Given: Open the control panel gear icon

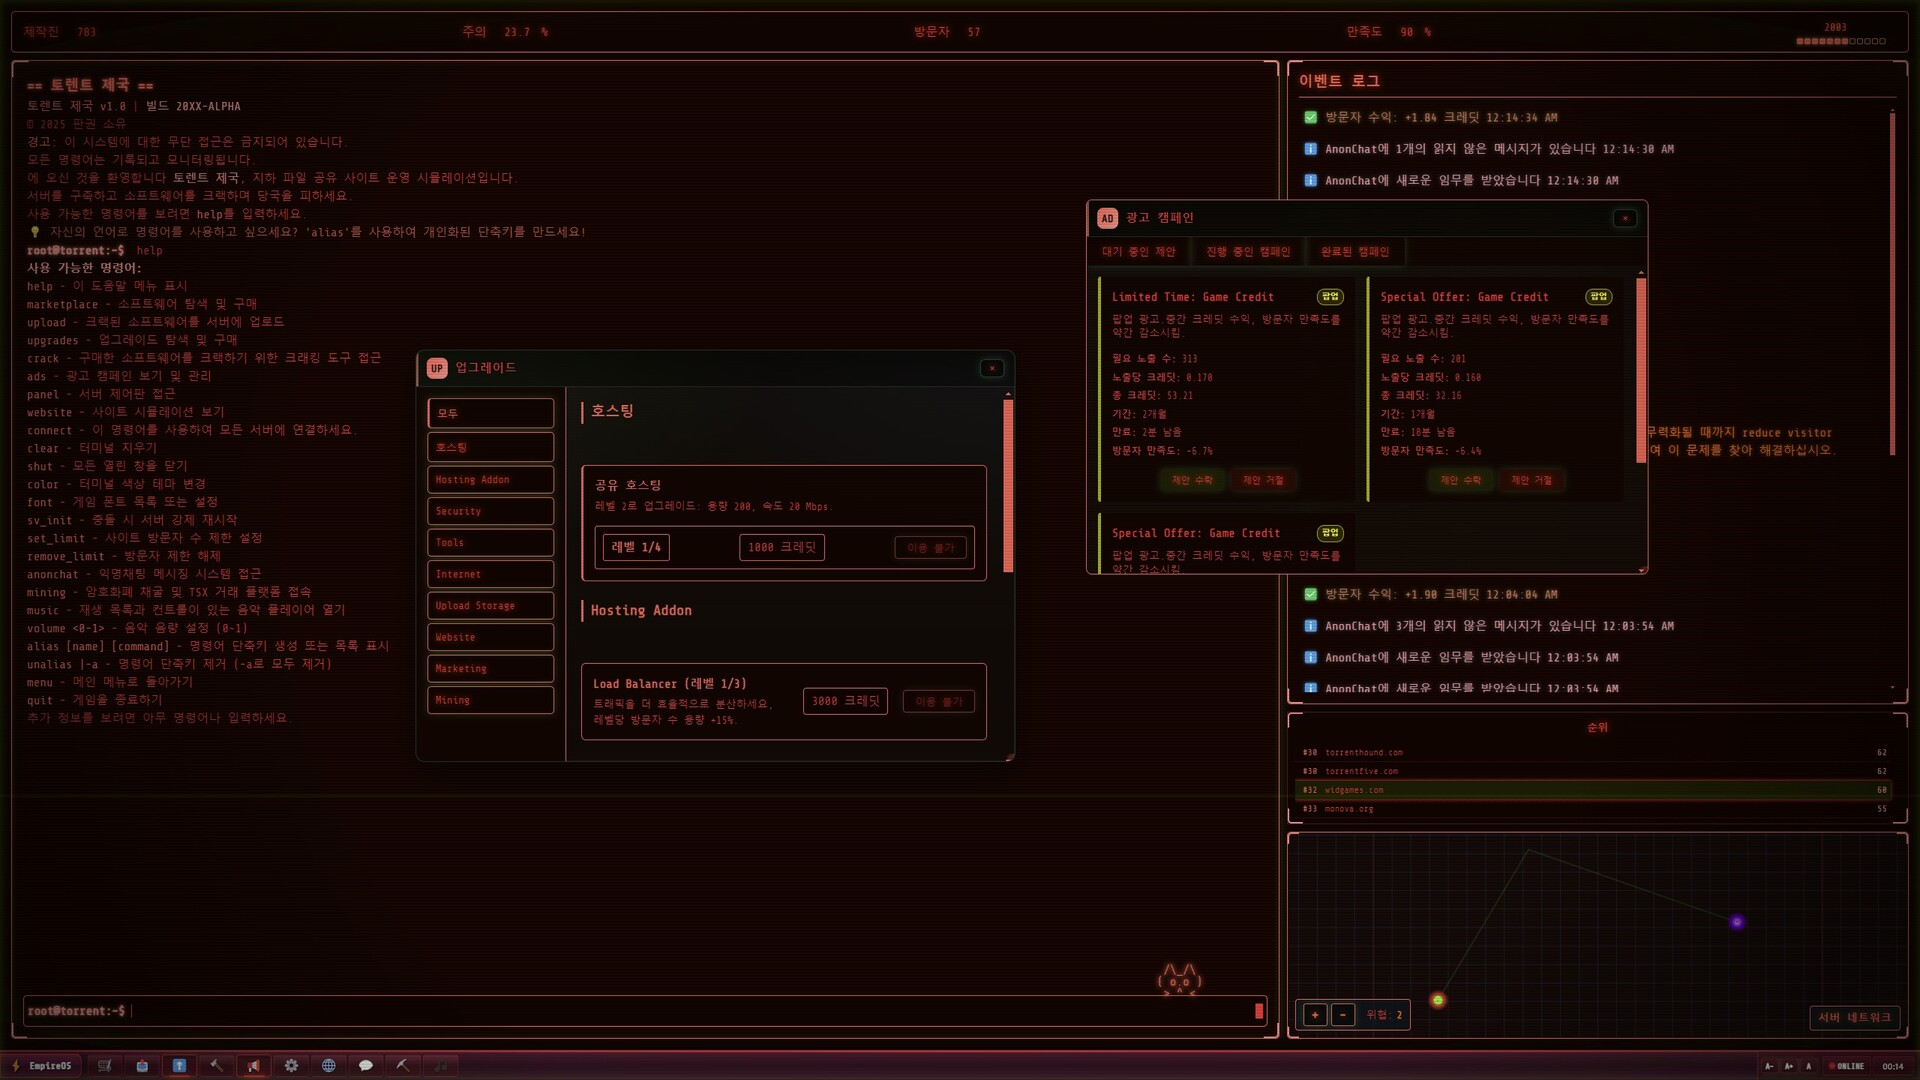Looking at the screenshot, I should click(x=291, y=1066).
